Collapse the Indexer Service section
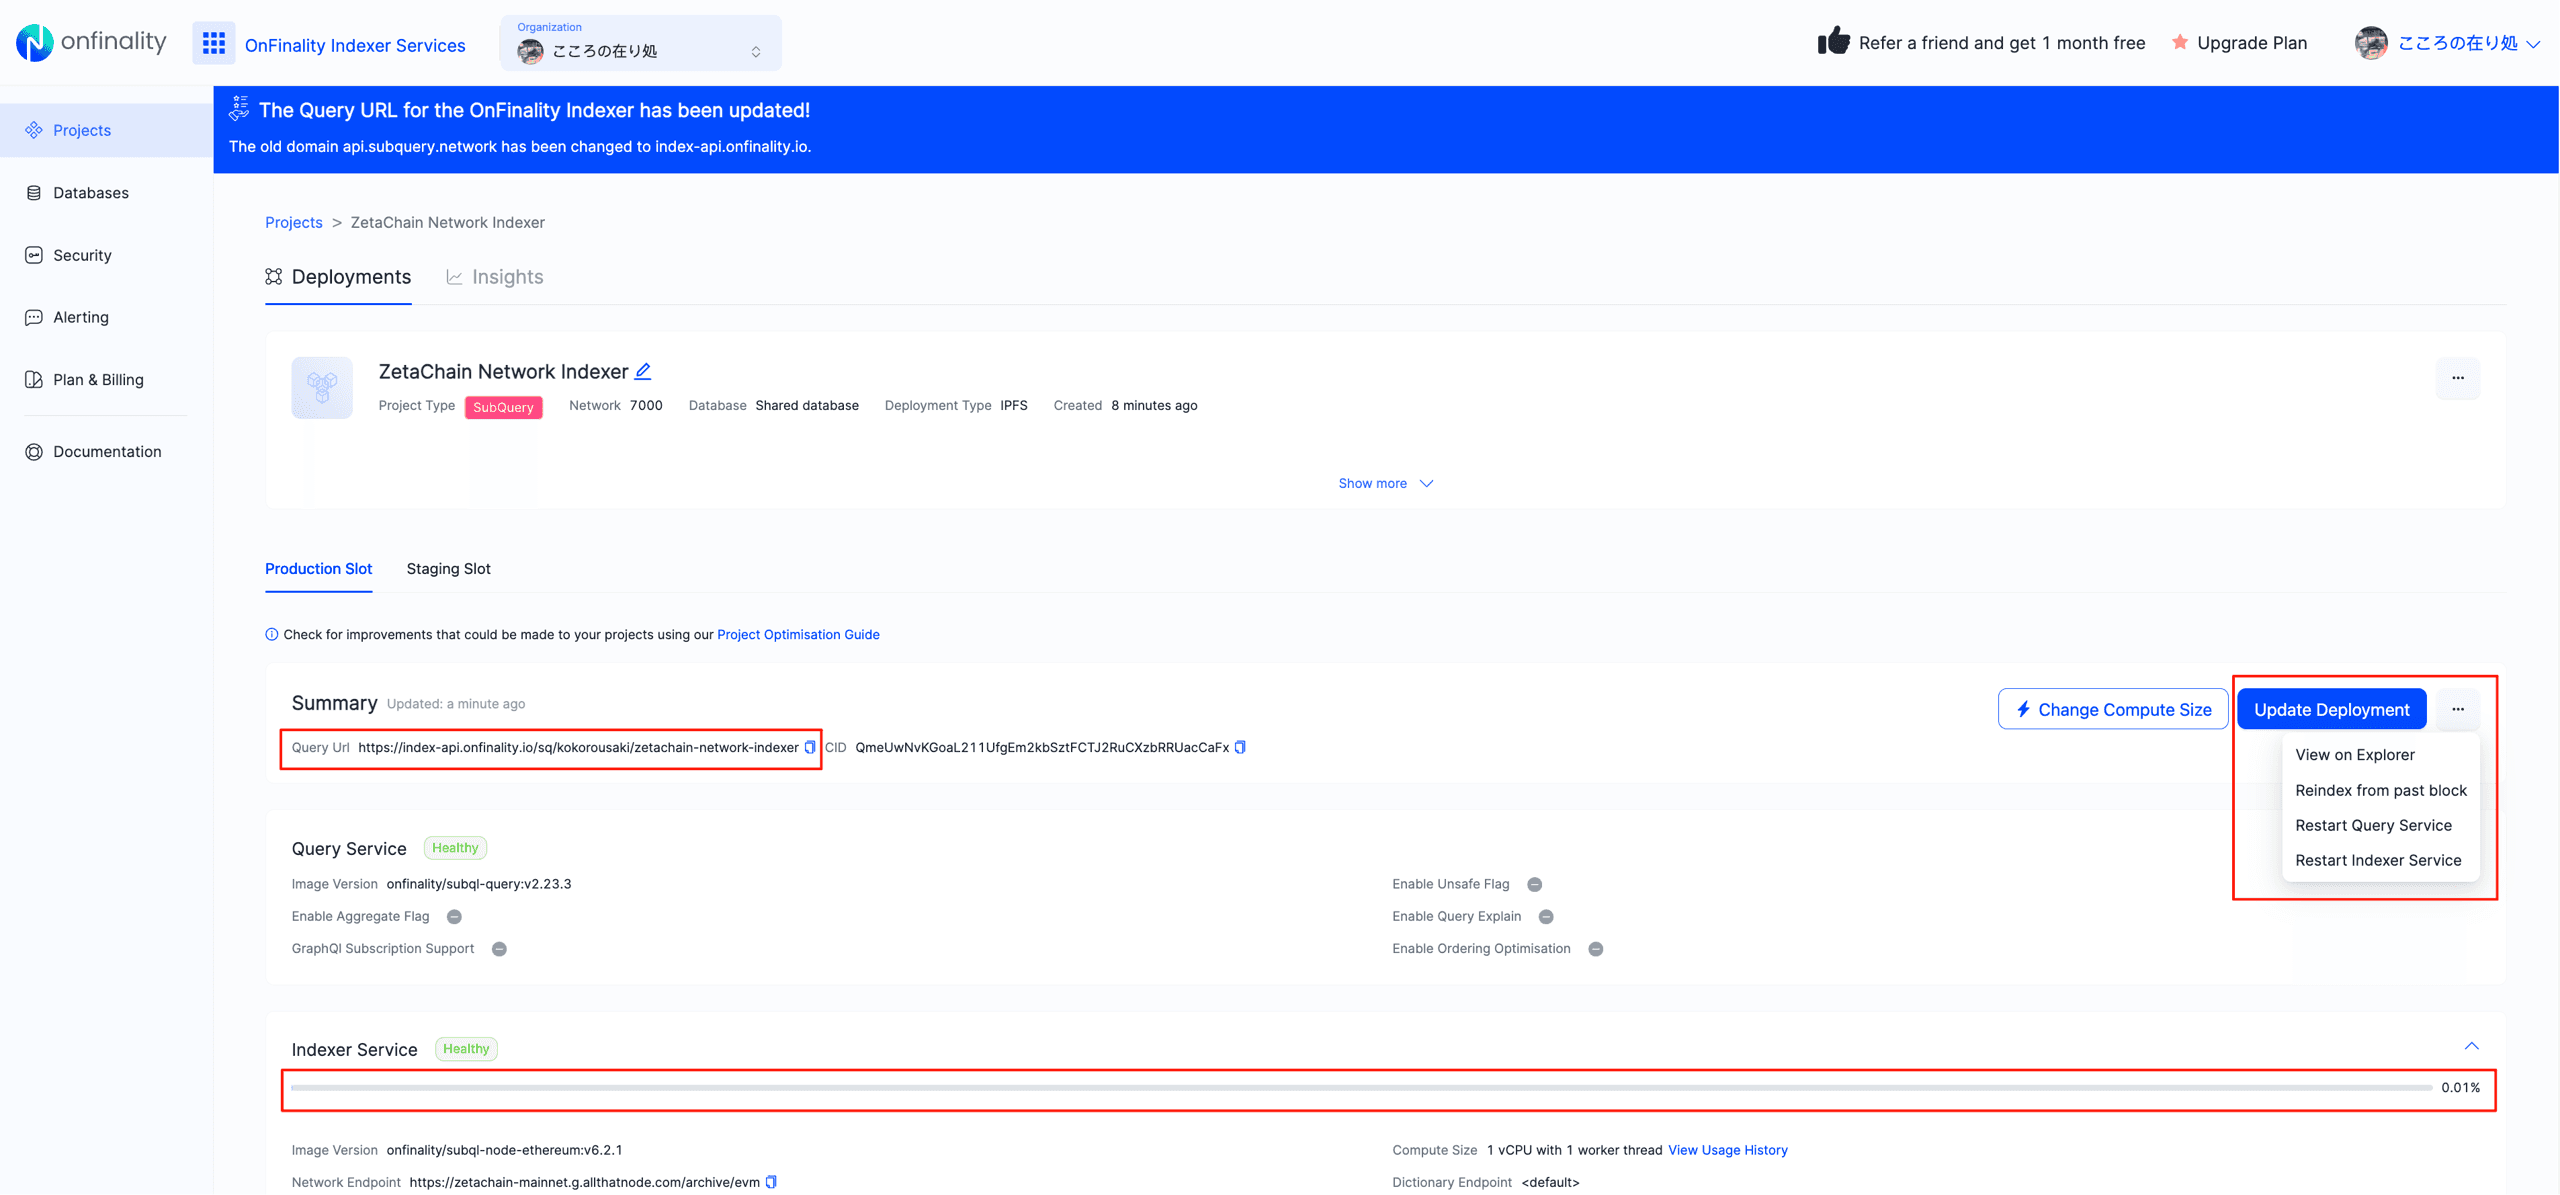2560x1195 pixels. click(2472, 1045)
